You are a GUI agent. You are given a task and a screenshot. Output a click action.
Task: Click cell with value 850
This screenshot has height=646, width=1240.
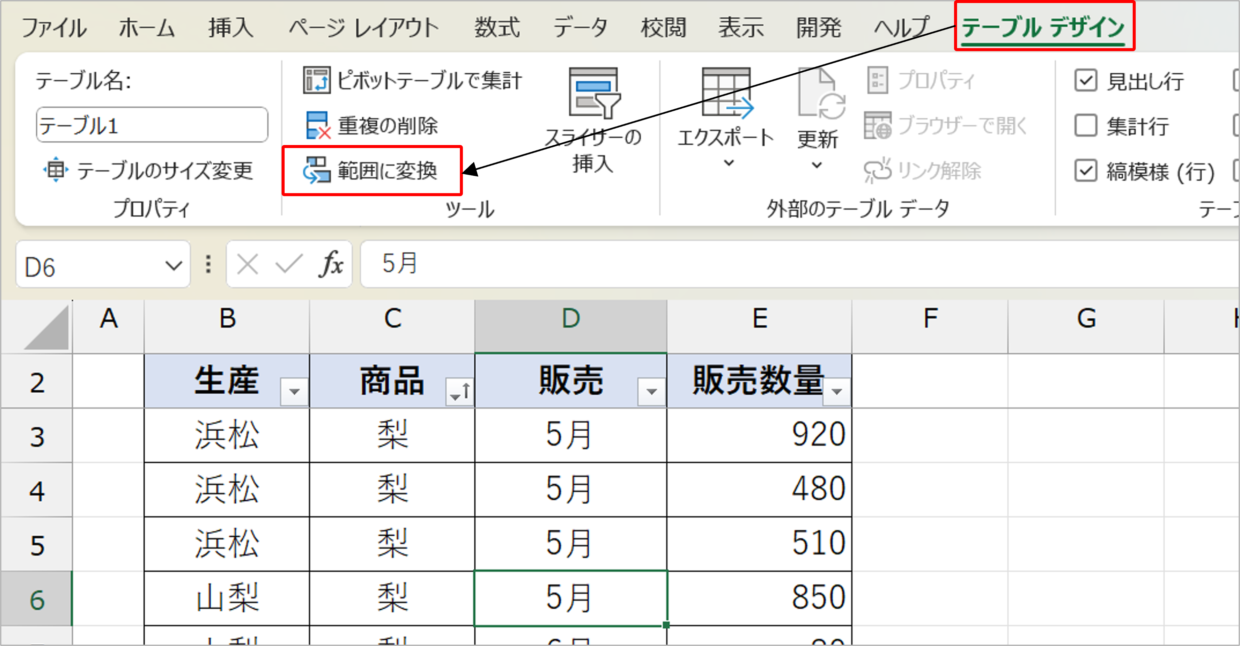click(x=759, y=599)
